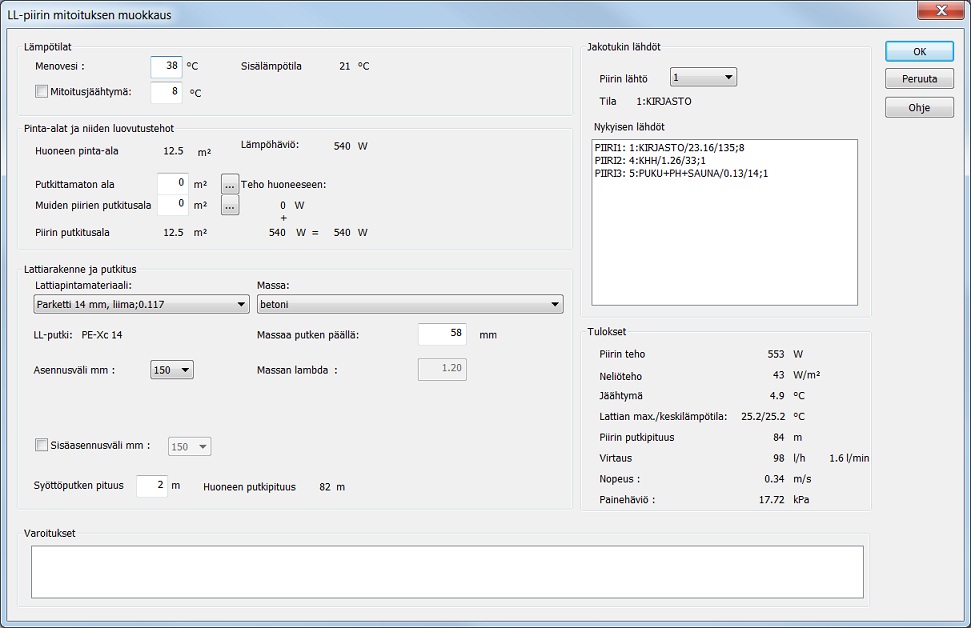
Task: Enable the Mitoitusjäähtymä checkbox
Action: click(41, 92)
